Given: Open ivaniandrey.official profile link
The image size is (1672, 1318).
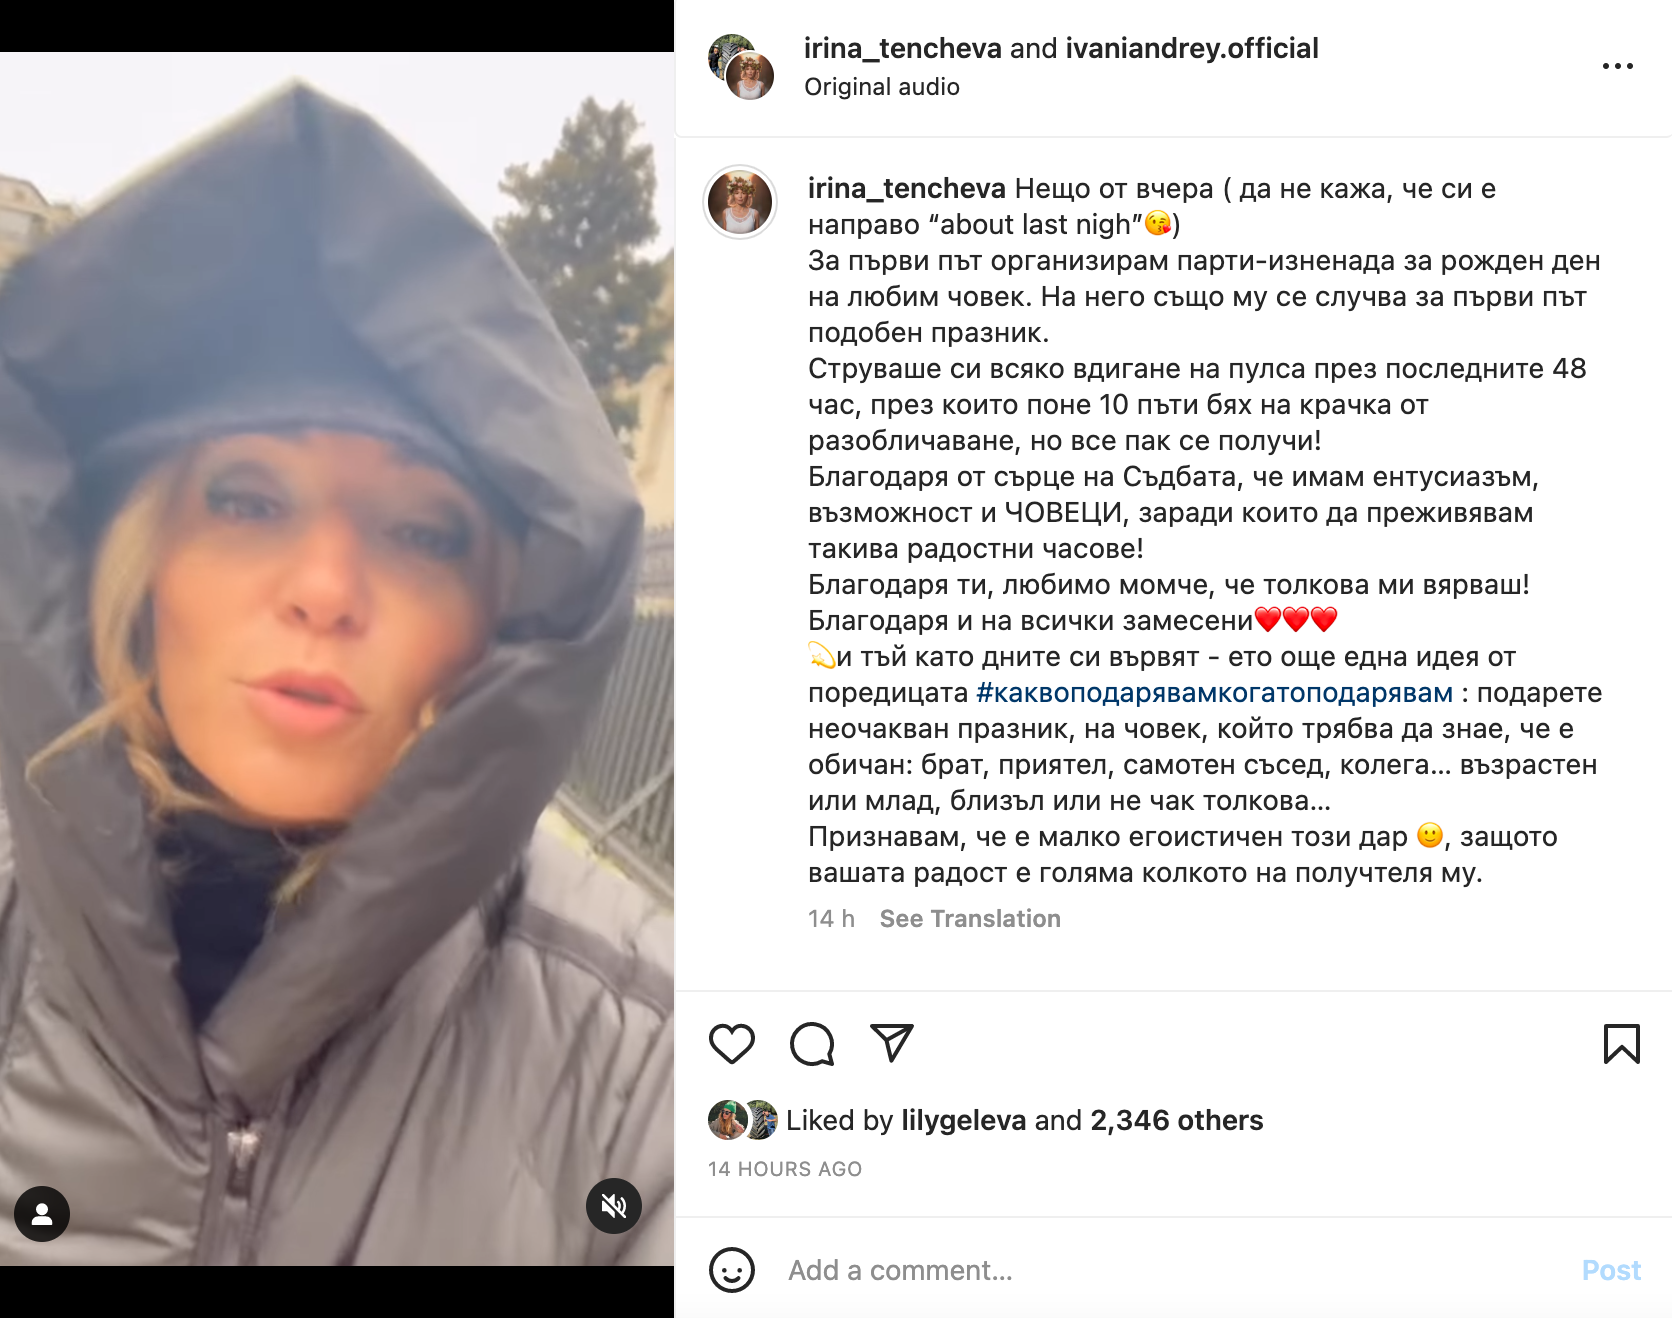Looking at the screenshot, I should coord(1192,48).
